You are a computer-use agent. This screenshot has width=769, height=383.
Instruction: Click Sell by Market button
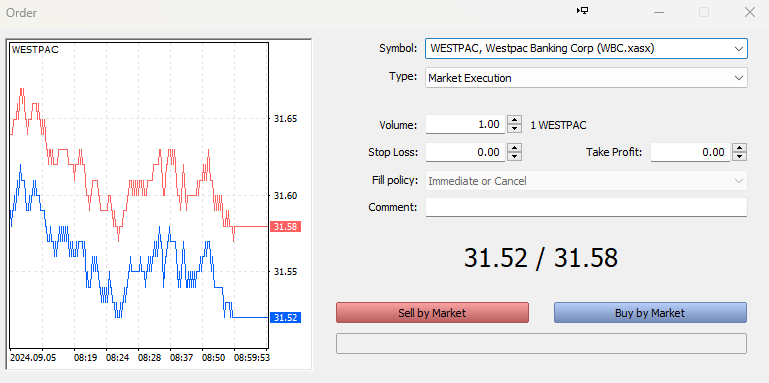click(x=432, y=313)
